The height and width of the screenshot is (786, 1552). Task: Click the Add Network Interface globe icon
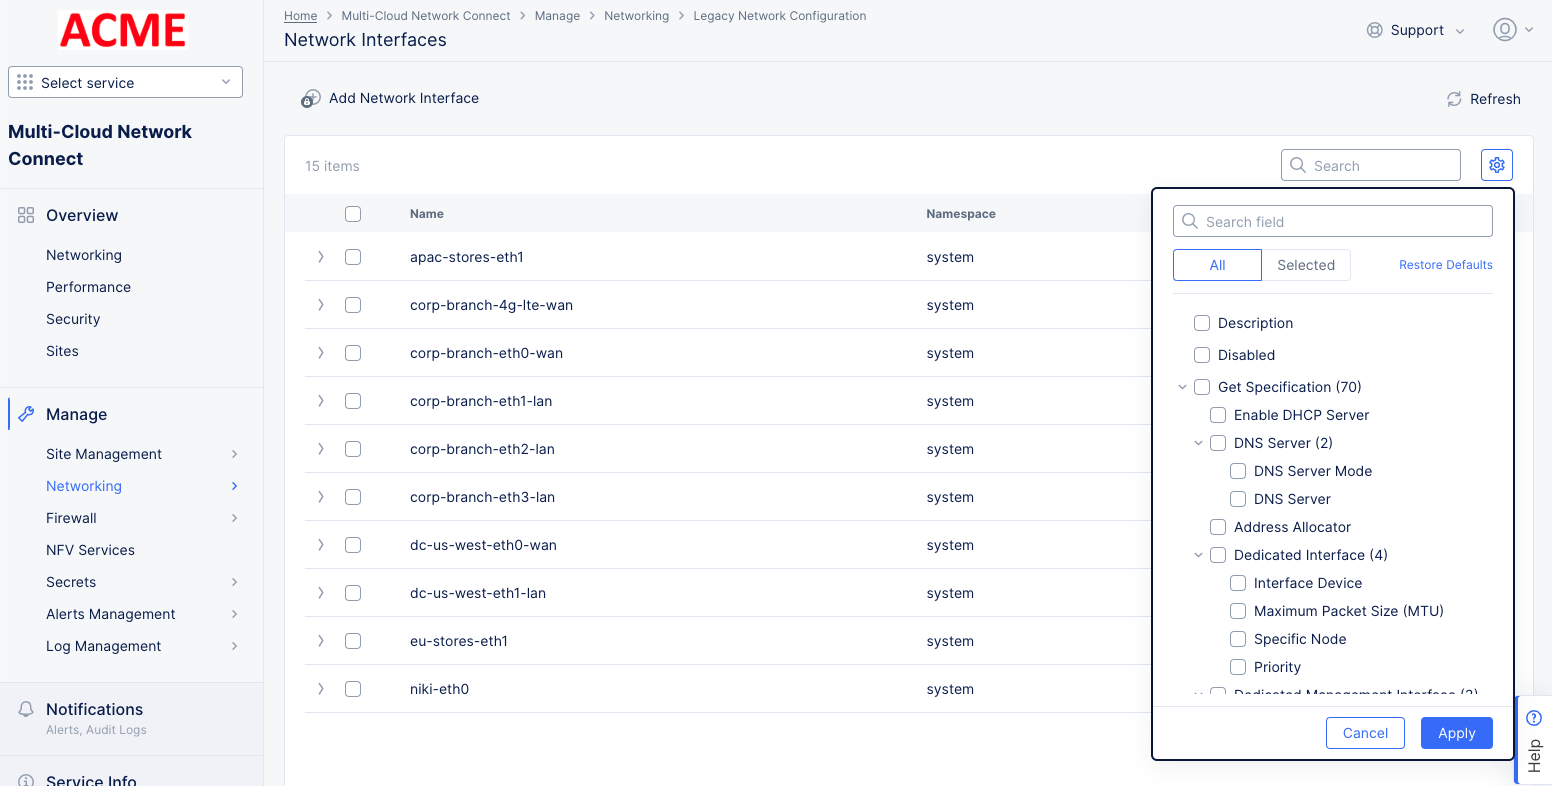[x=311, y=98]
